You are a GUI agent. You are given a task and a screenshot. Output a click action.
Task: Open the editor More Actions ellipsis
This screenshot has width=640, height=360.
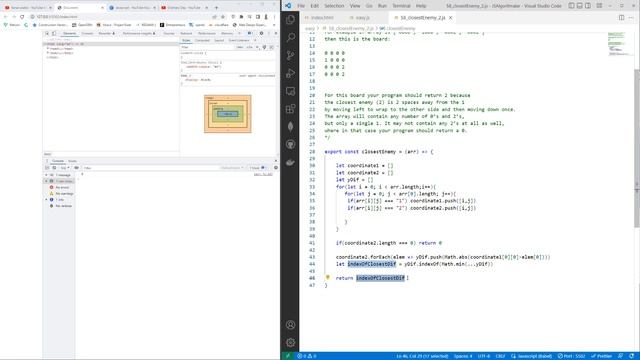tap(631, 18)
